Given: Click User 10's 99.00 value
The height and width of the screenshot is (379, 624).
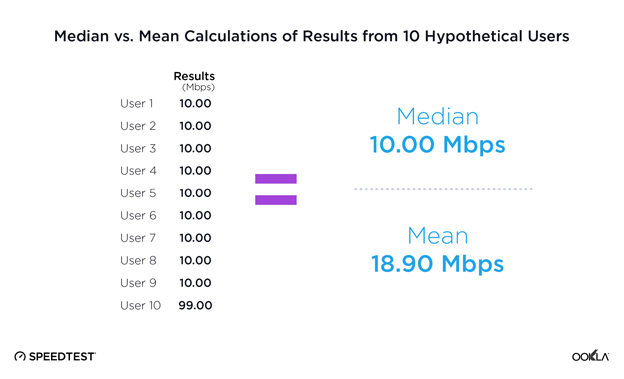Looking at the screenshot, I should [195, 305].
